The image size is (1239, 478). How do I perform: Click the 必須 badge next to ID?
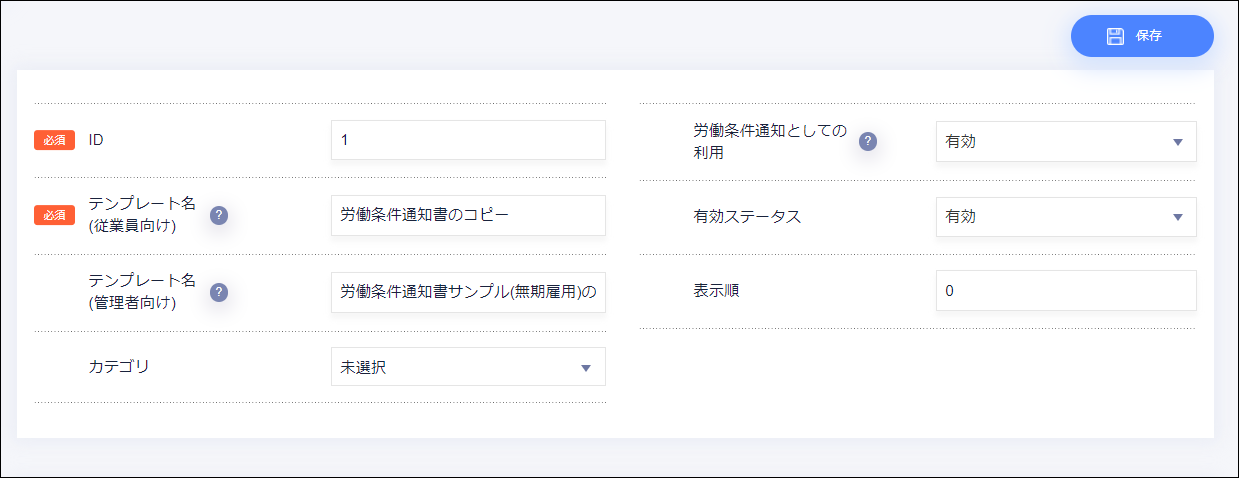(55, 140)
